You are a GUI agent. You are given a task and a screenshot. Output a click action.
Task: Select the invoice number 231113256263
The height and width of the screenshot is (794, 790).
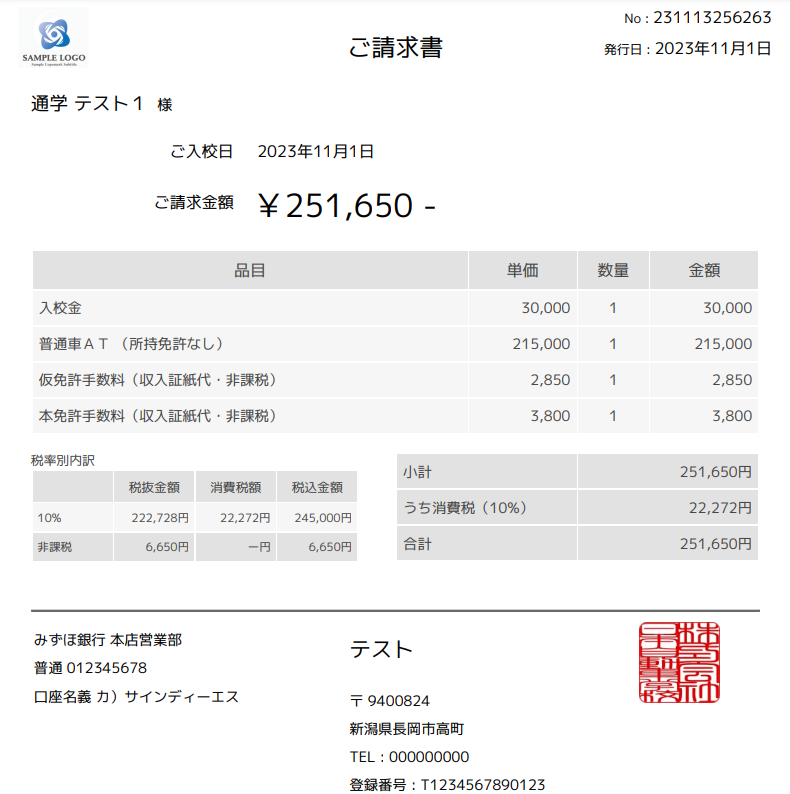click(x=712, y=18)
